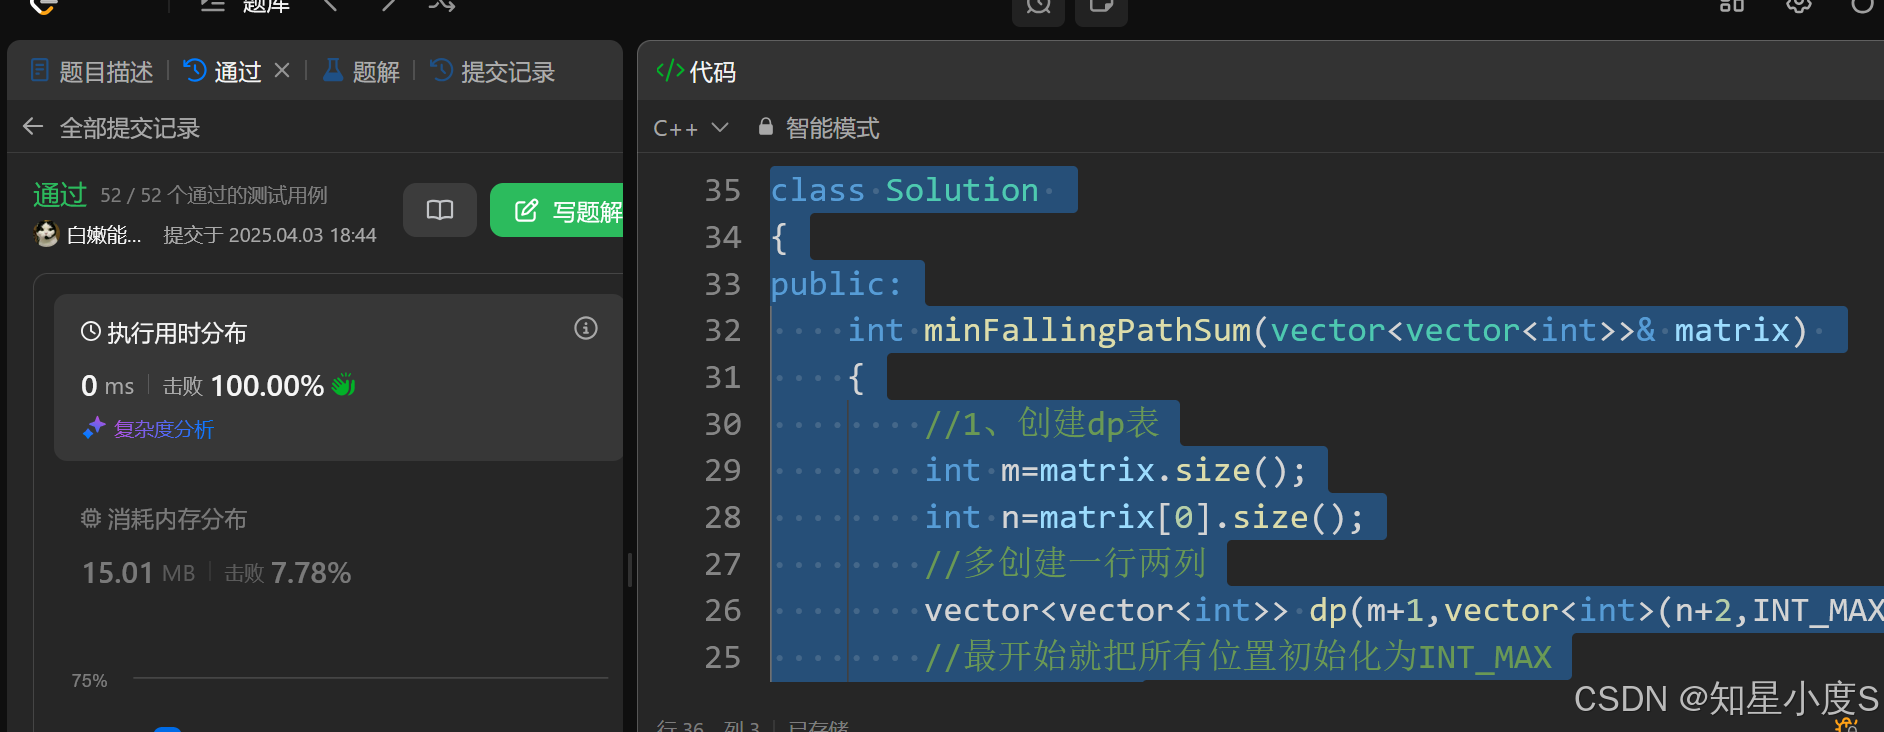Click the submitter avatar image
Screen dimensions: 1884x732
[46, 234]
